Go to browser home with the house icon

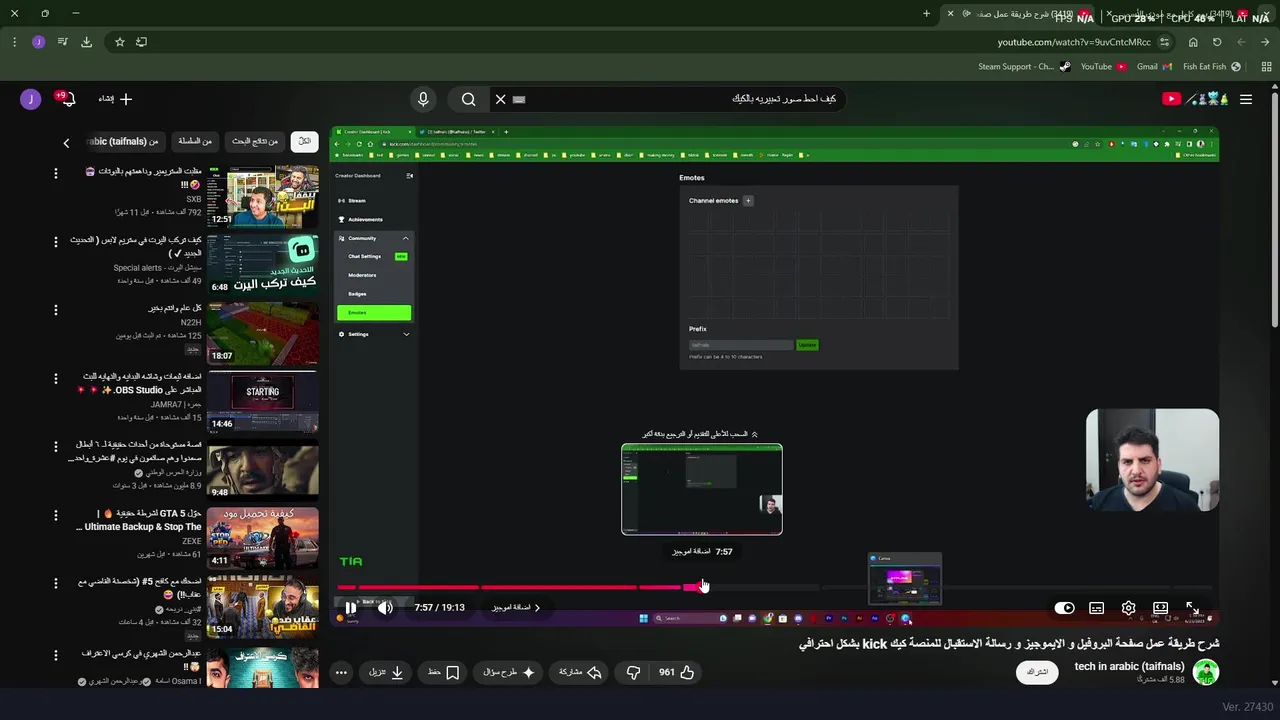pyautogui.click(x=1193, y=42)
